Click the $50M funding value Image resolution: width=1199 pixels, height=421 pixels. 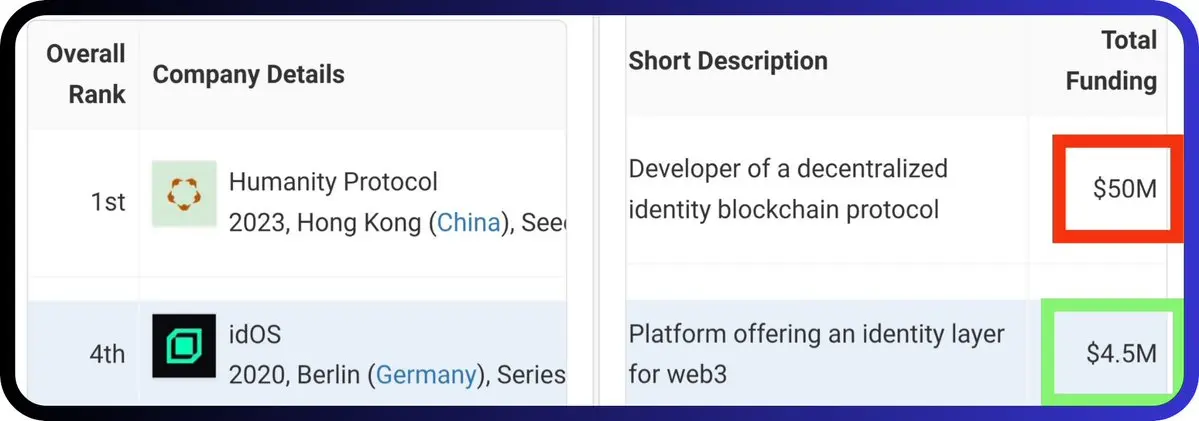point(1124,189)
